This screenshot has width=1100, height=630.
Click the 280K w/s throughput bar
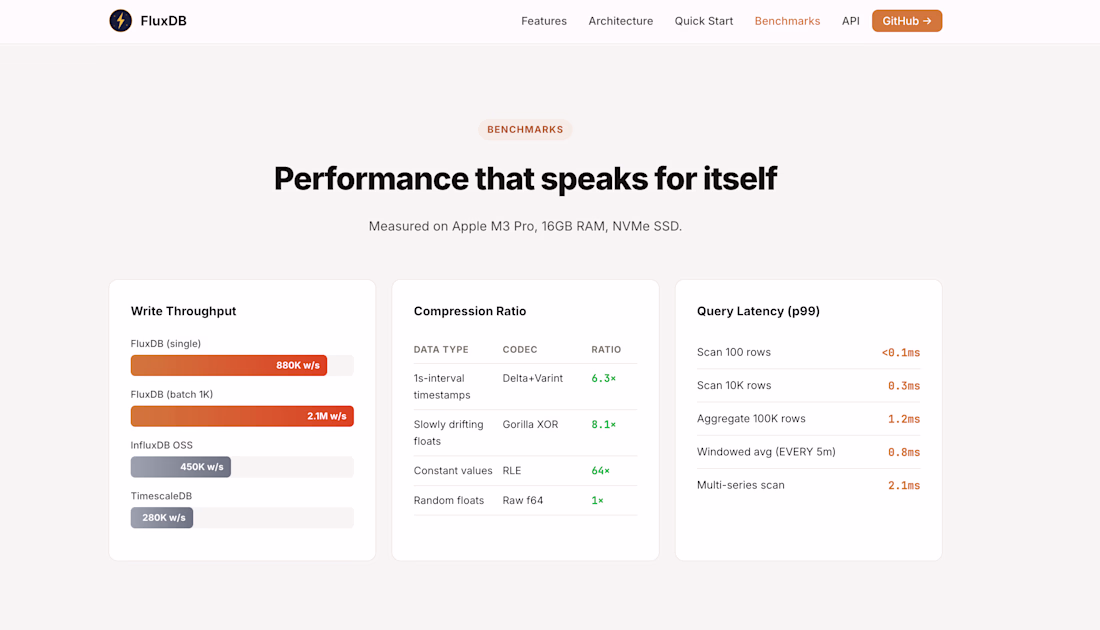pos(161,518)
